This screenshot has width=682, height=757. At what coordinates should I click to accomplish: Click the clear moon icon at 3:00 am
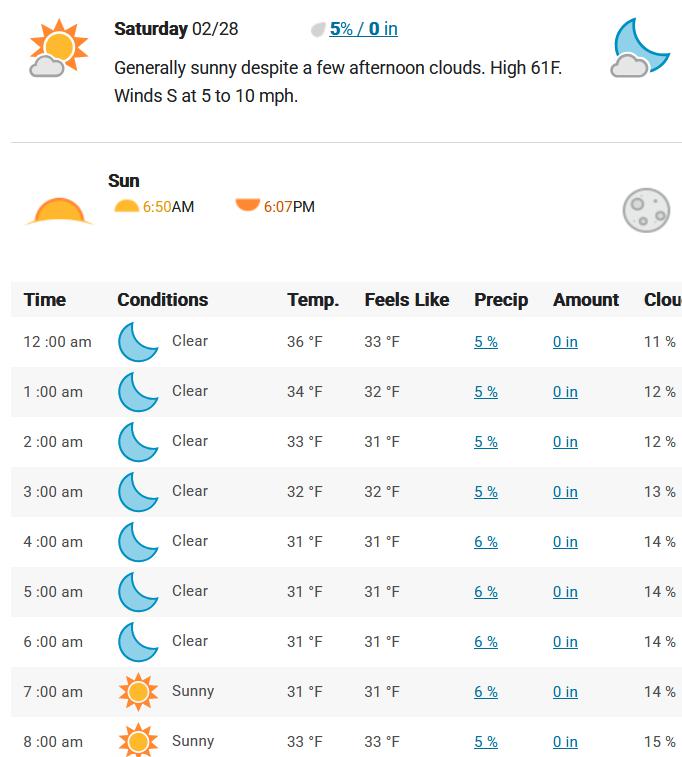(138, 491)
